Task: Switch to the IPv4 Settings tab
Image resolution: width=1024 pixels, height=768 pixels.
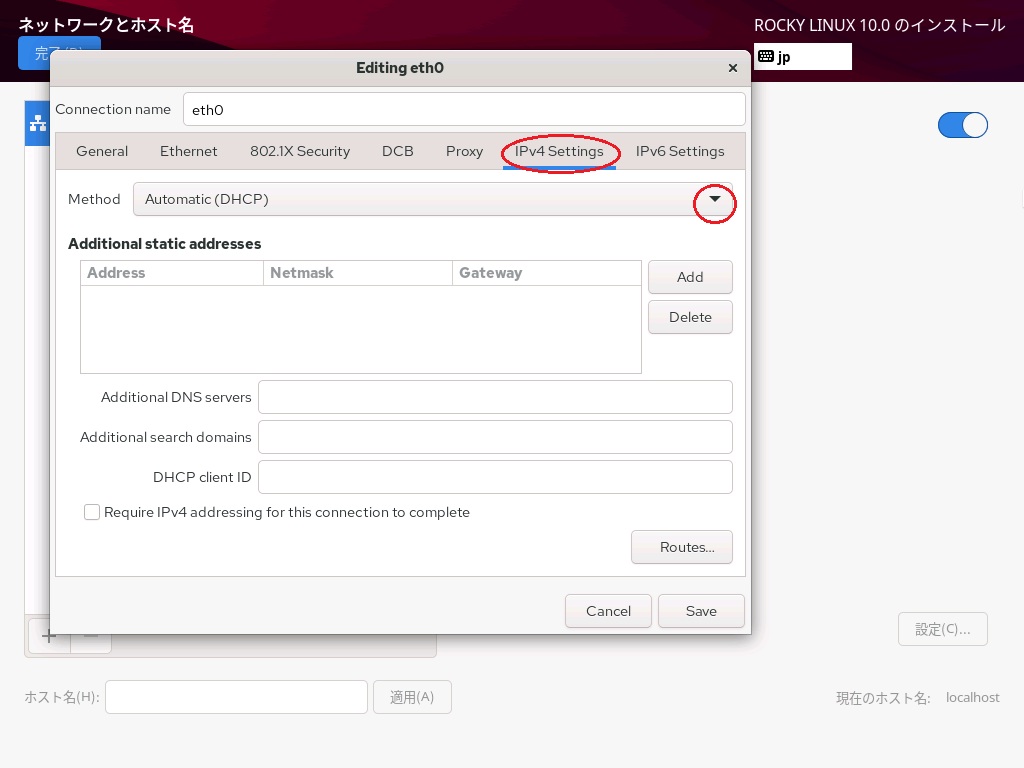Action: click(x=559, y=151)
